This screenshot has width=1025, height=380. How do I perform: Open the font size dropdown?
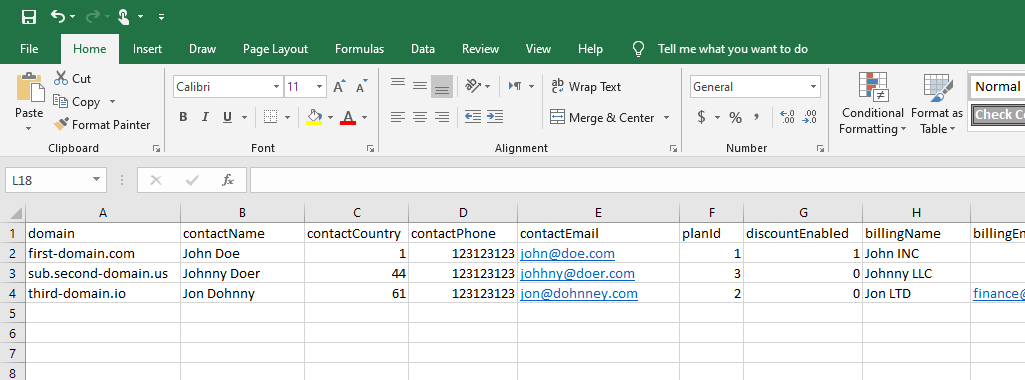tap(320, 86)
